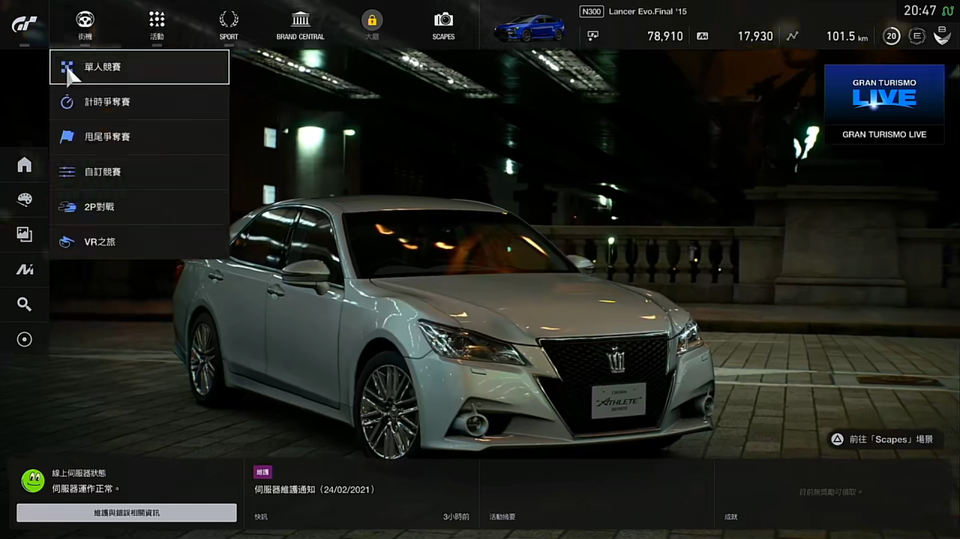
Task: Click the locked 大廳 lobby padlock icon
Action: point(372,20)
